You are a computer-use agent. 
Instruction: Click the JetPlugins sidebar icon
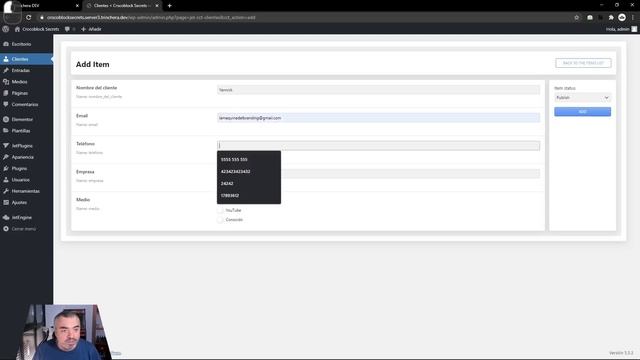click(x=6, y=146)
